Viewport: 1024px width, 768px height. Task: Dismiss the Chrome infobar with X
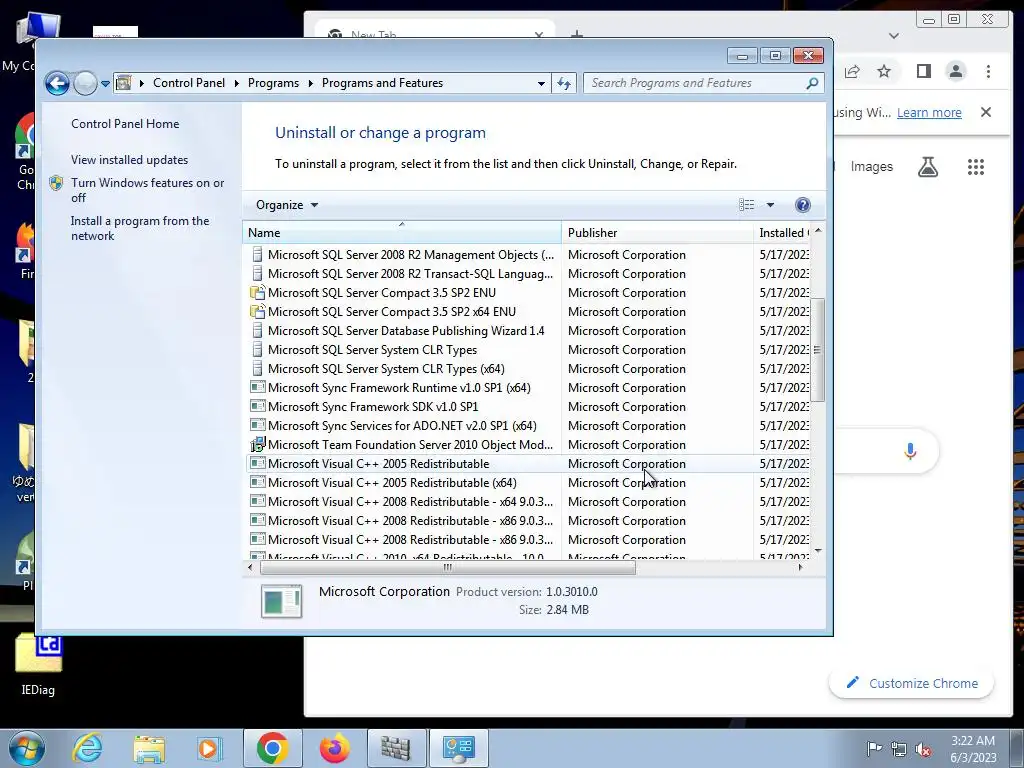point(986,112)
